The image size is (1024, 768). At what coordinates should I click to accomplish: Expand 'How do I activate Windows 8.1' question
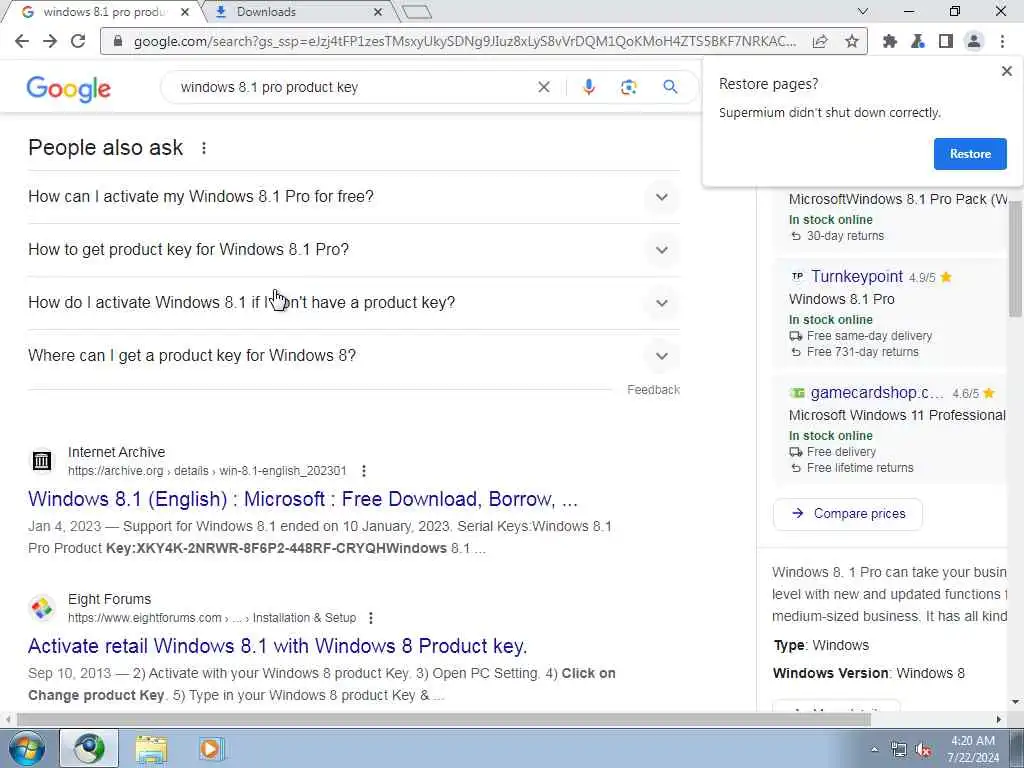(354, 303)
